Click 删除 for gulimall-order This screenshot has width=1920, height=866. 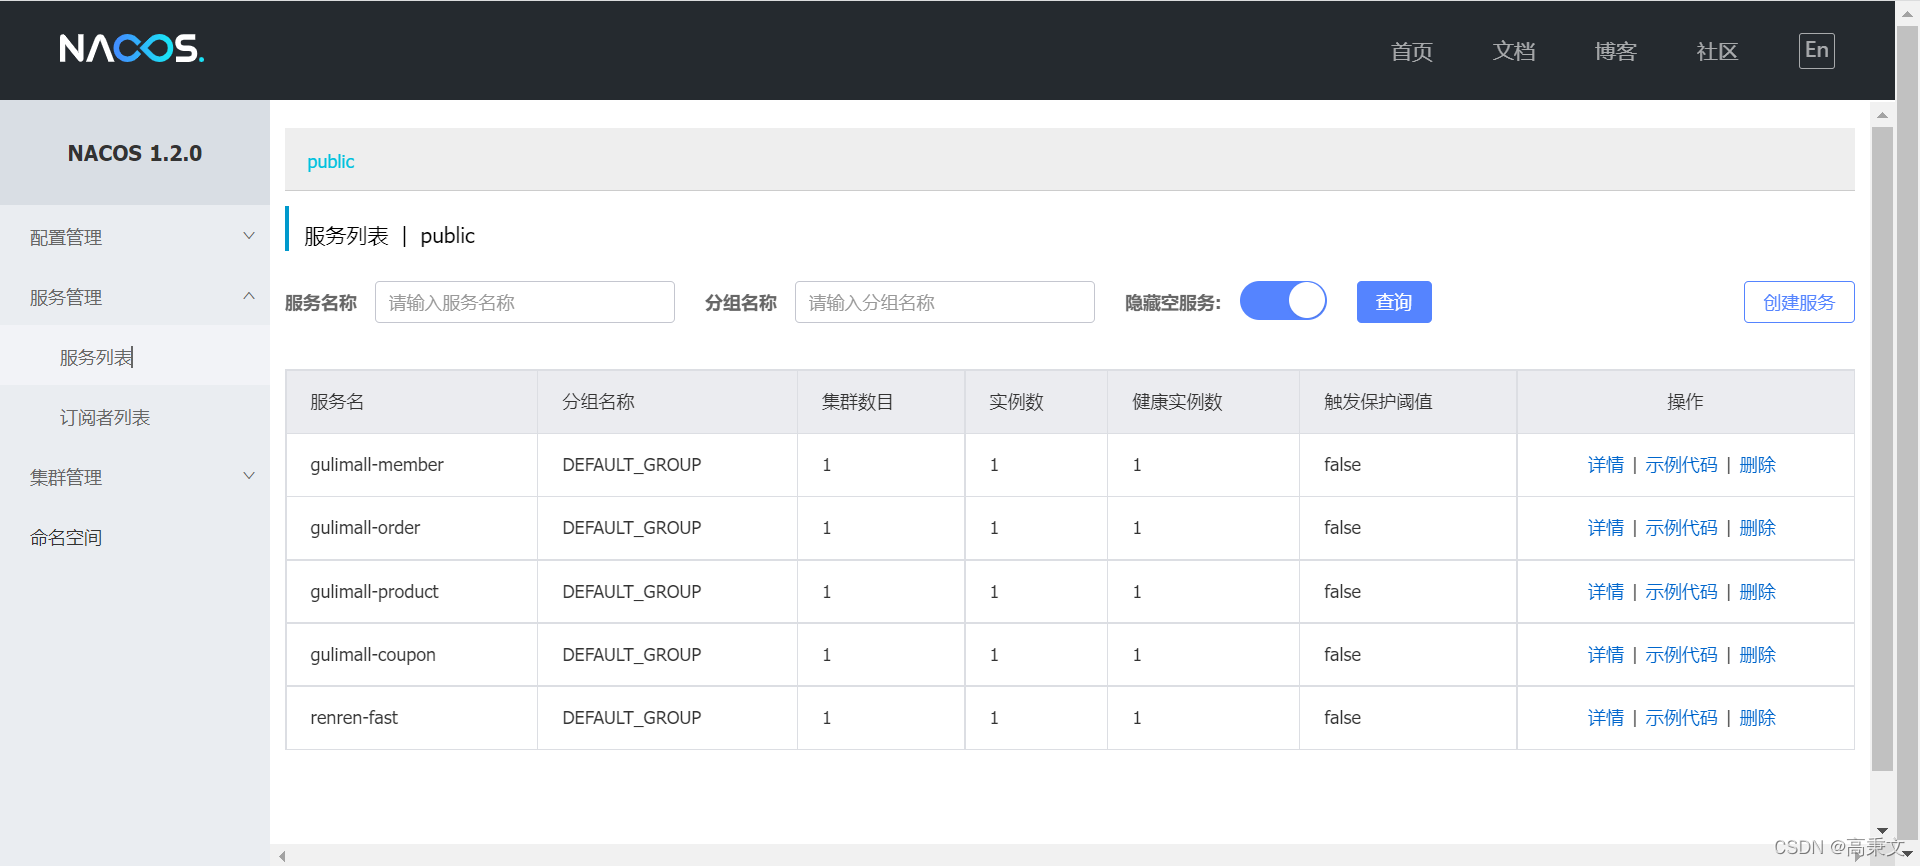tap(1757, 528)
